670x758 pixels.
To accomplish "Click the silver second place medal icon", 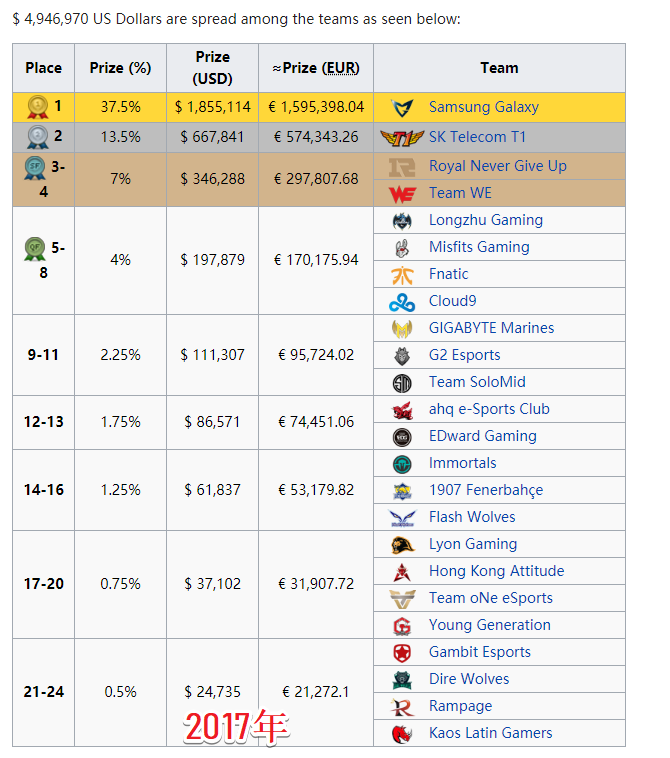I will click(x=38, y=136).
